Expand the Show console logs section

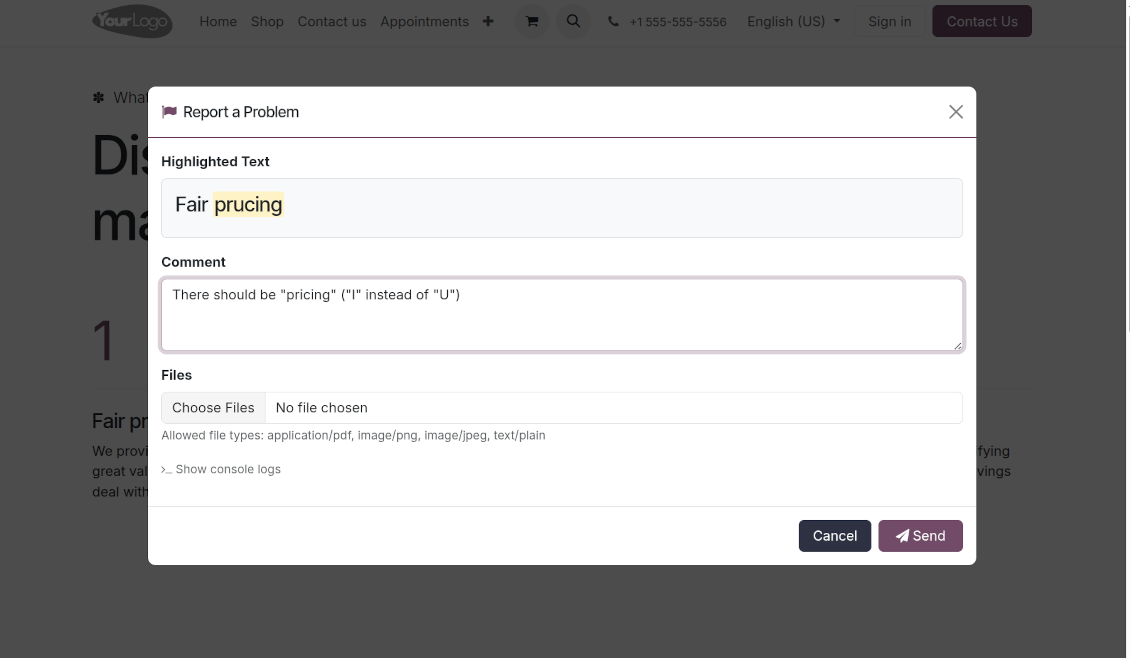click(x=221, y=468)
